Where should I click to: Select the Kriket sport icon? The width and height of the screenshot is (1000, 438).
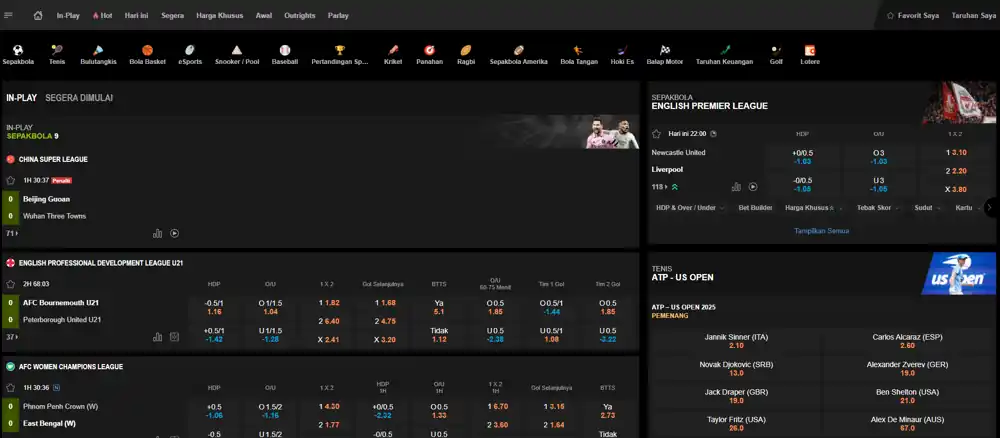393,50
